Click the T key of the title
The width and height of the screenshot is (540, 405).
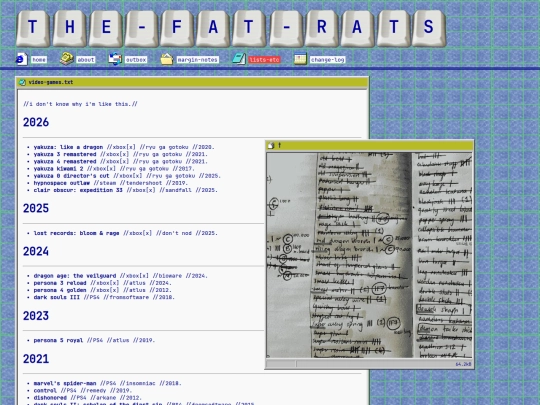(x=33, y=28)
